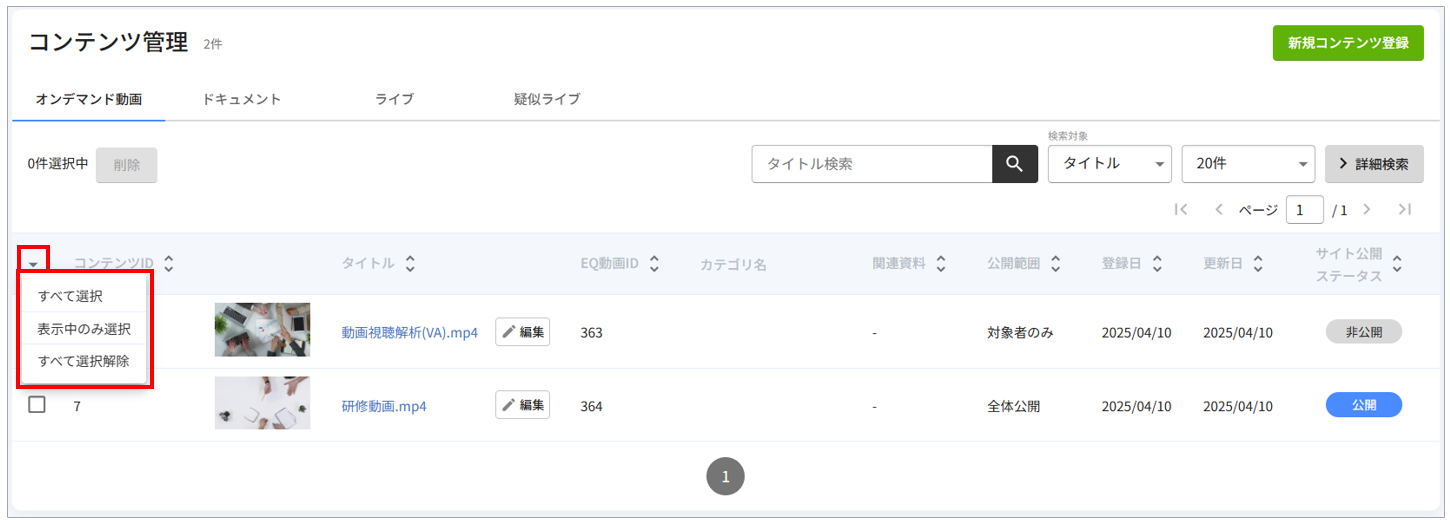Choose 表示中のみ選択 from the menu
This screenshot has width=1450, height=520.
pyautogui.click(x=84, y=328)
